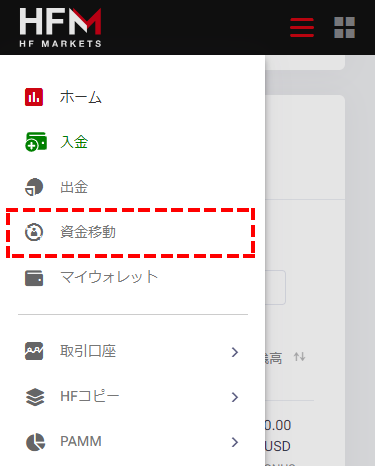375x466 pixels.
Task: Click the 0.00 balance value
Action: coord(278,425)
